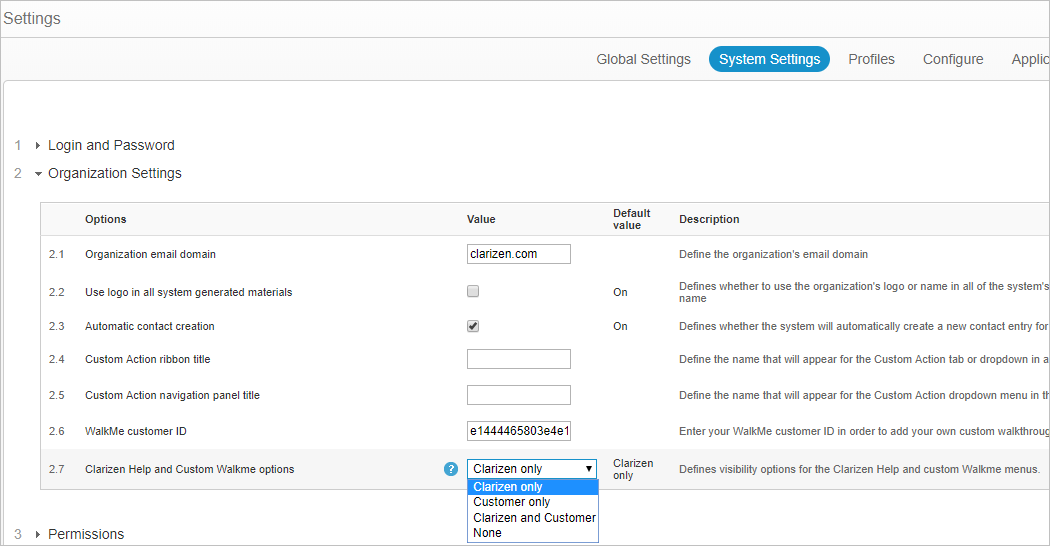
Task: Open the Clarizen Help and Walkme options dropdown
Action: pos(531,469)
